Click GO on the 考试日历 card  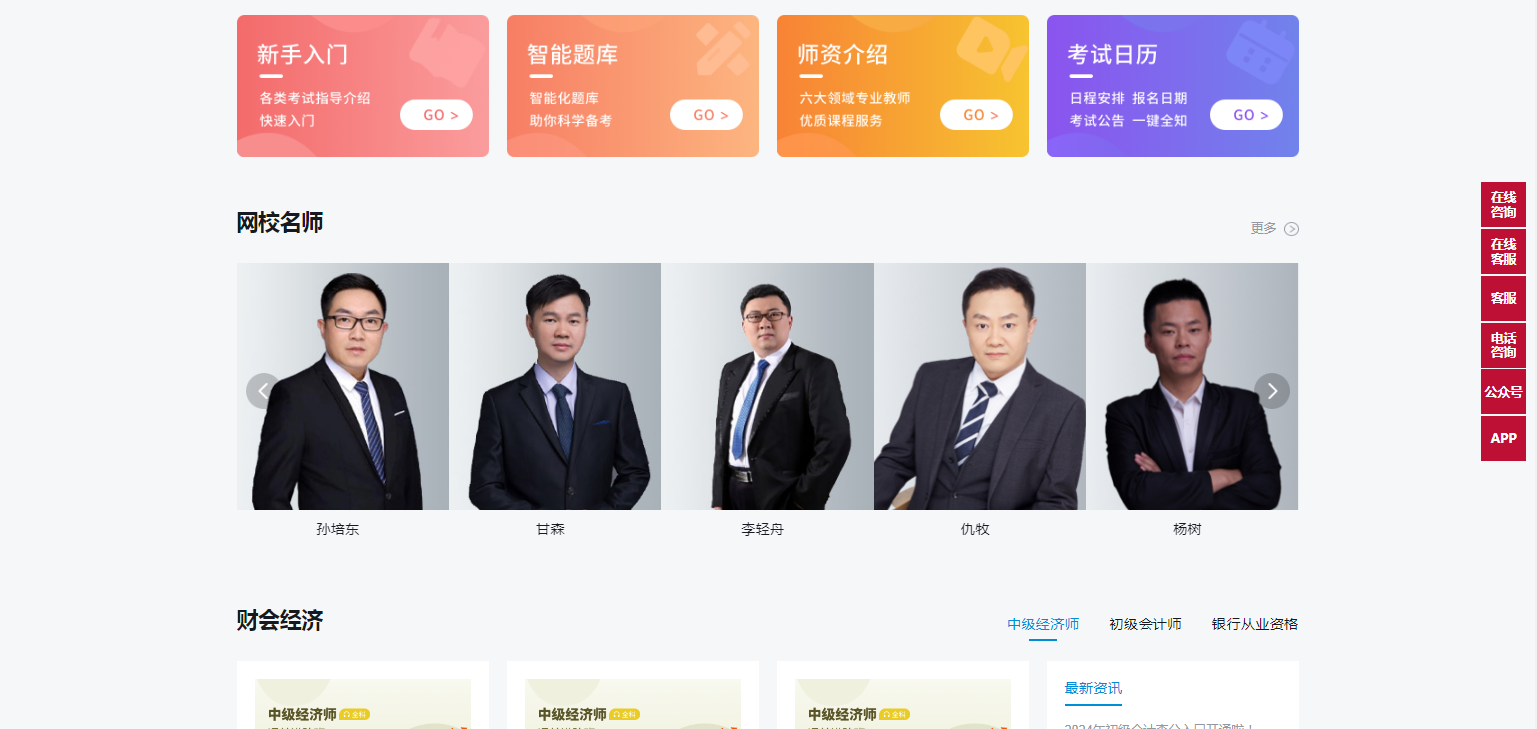coord(1246,115)
